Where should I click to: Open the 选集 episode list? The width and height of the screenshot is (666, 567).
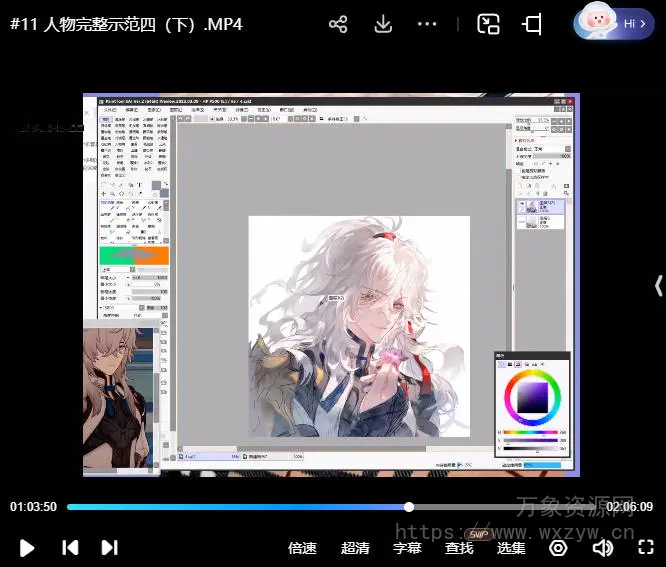point(511,548)
